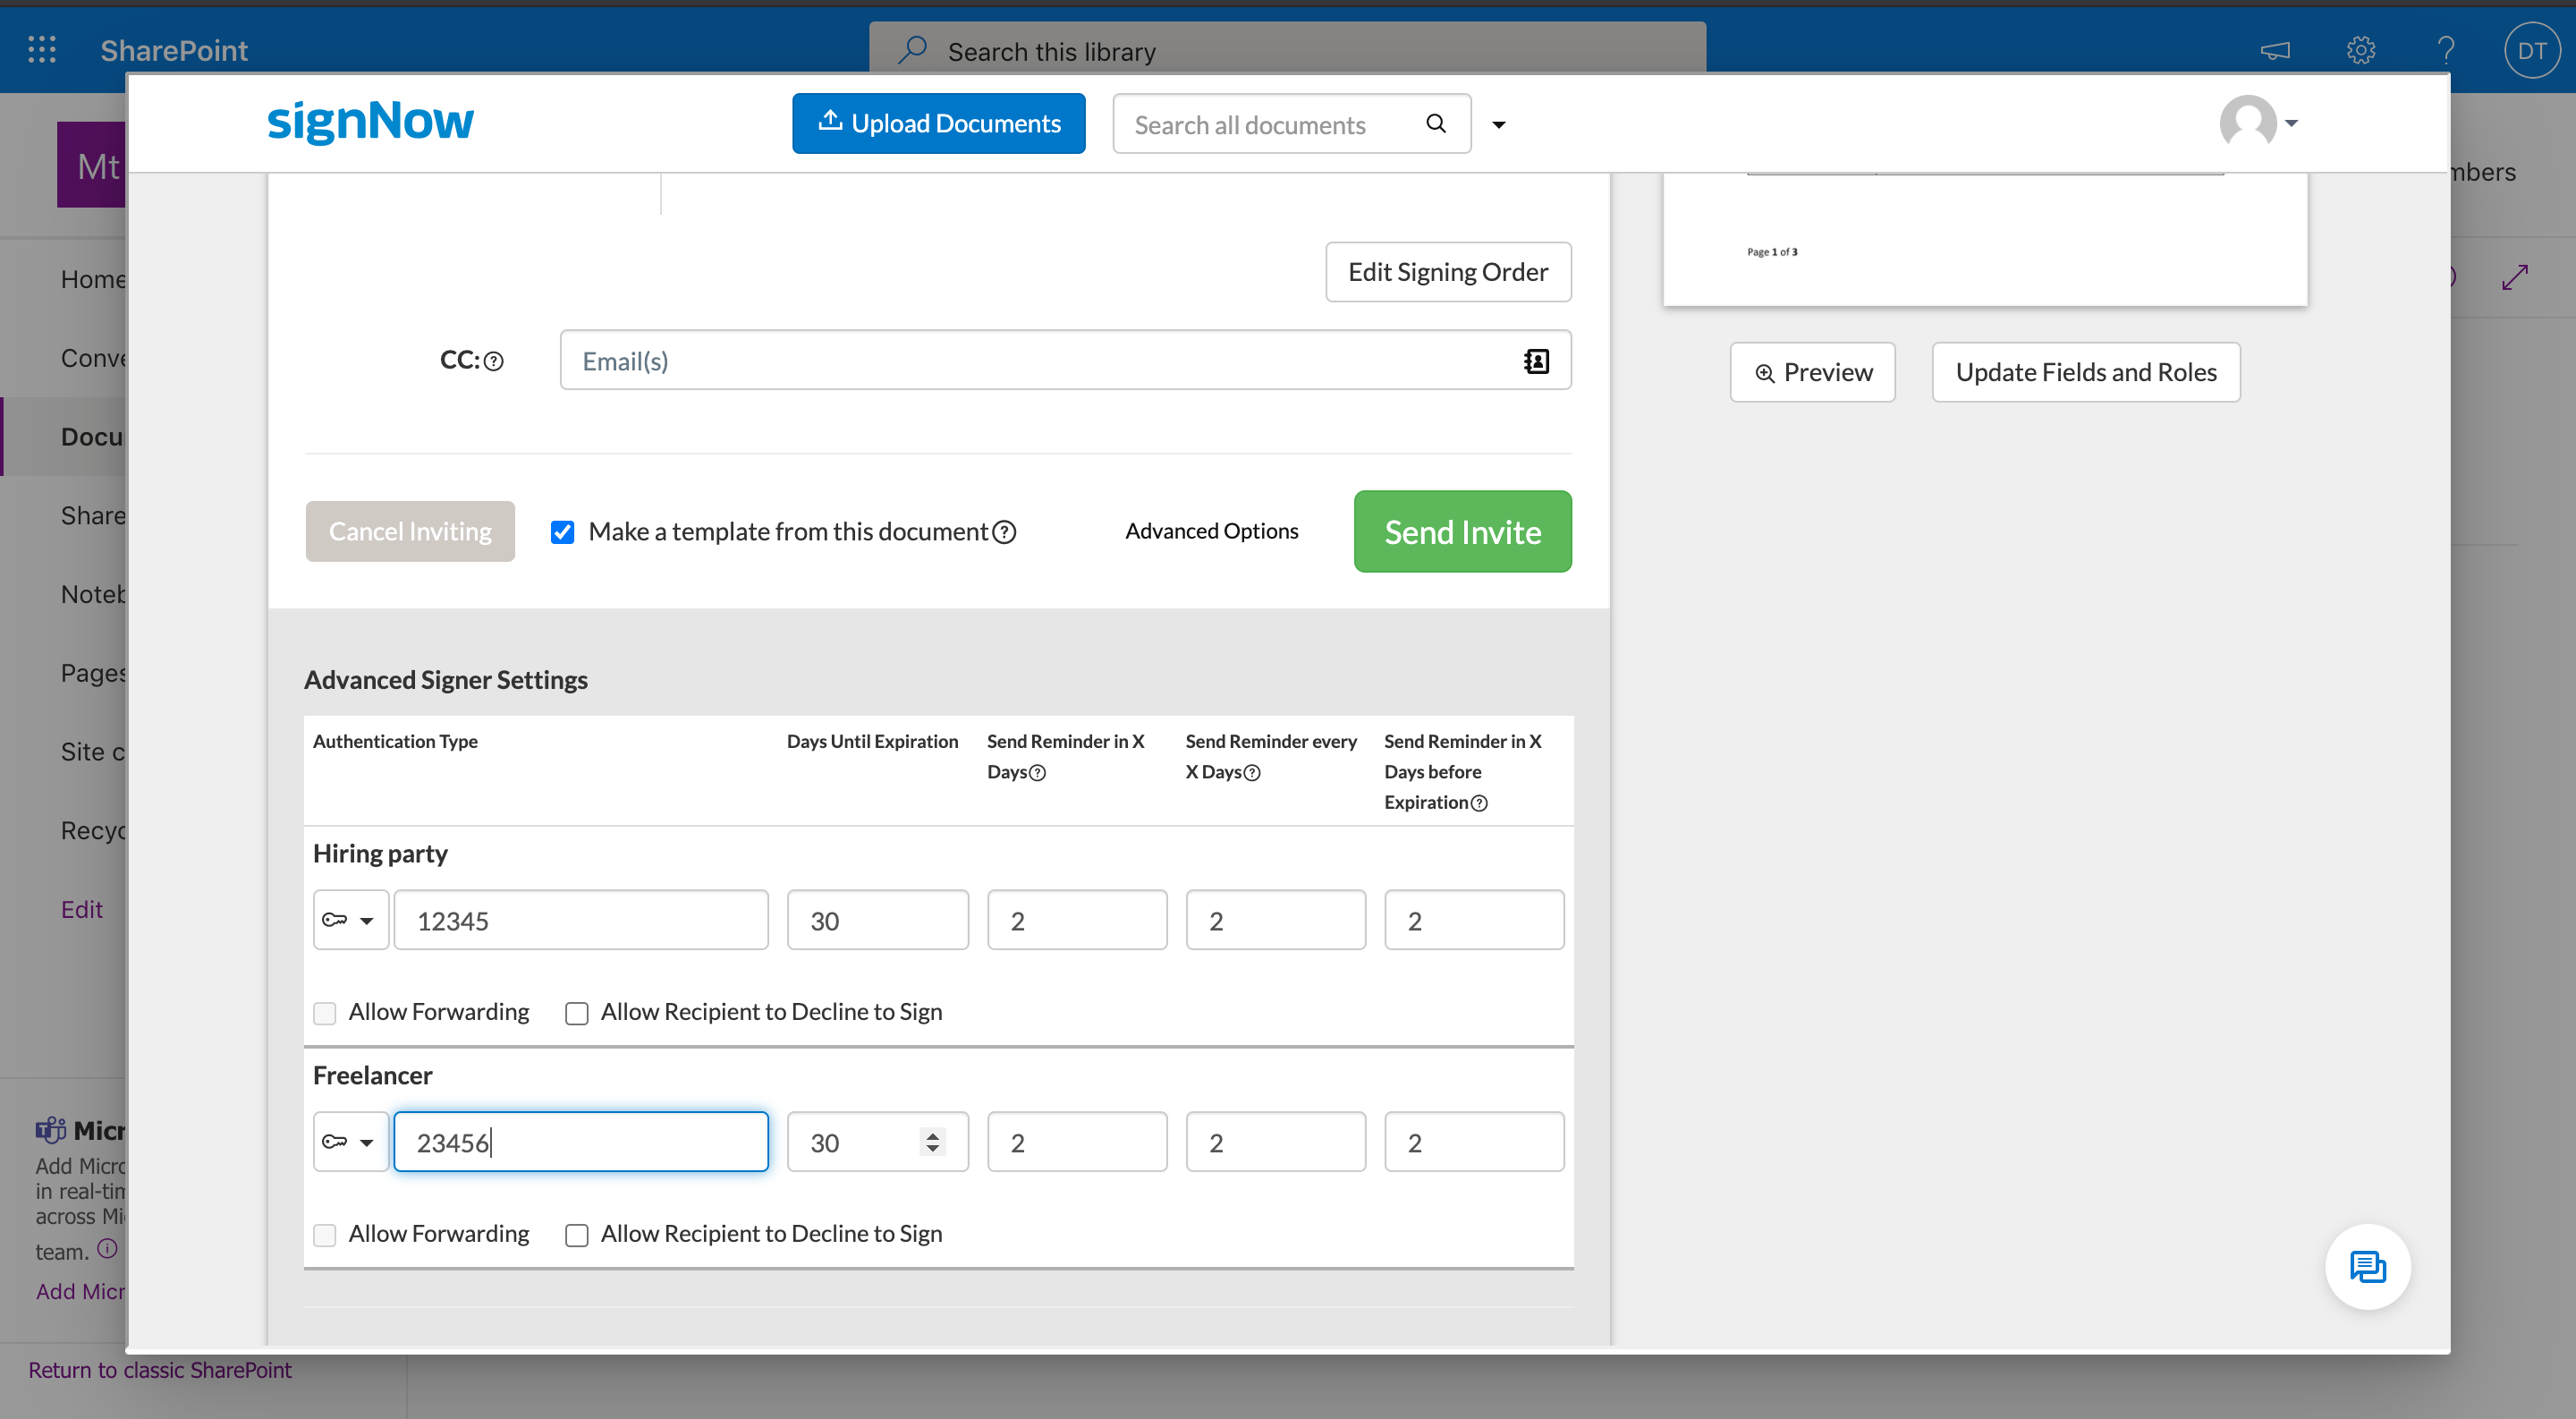Click the signNow logo
The image size is (2576, 1419).
[x=370, y=121]
